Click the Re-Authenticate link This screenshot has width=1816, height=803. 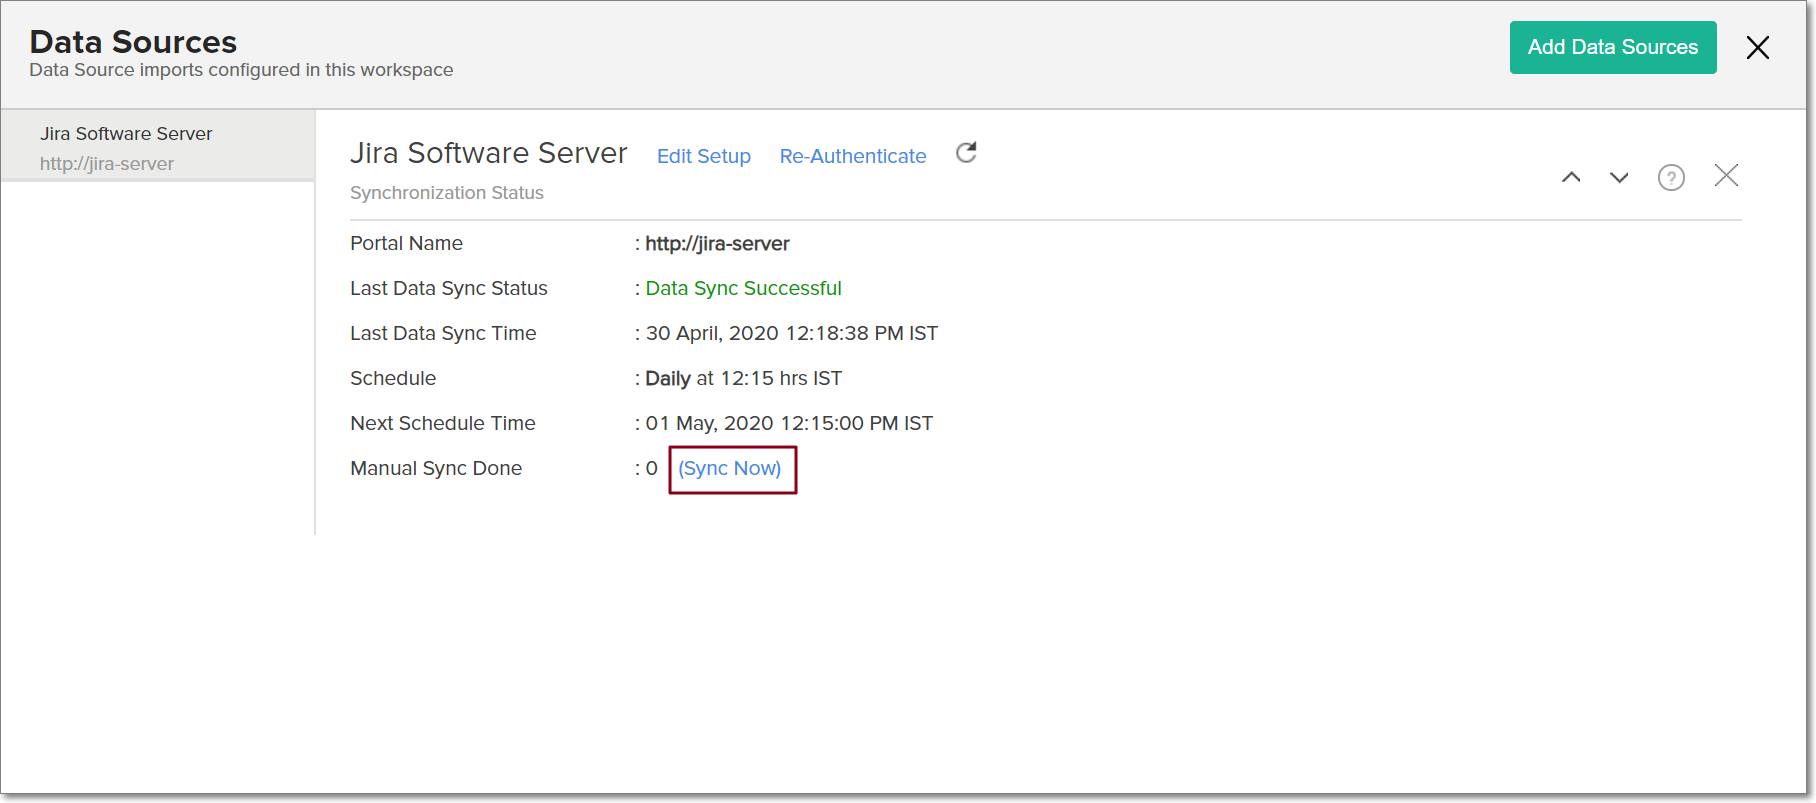coord(852,156)
